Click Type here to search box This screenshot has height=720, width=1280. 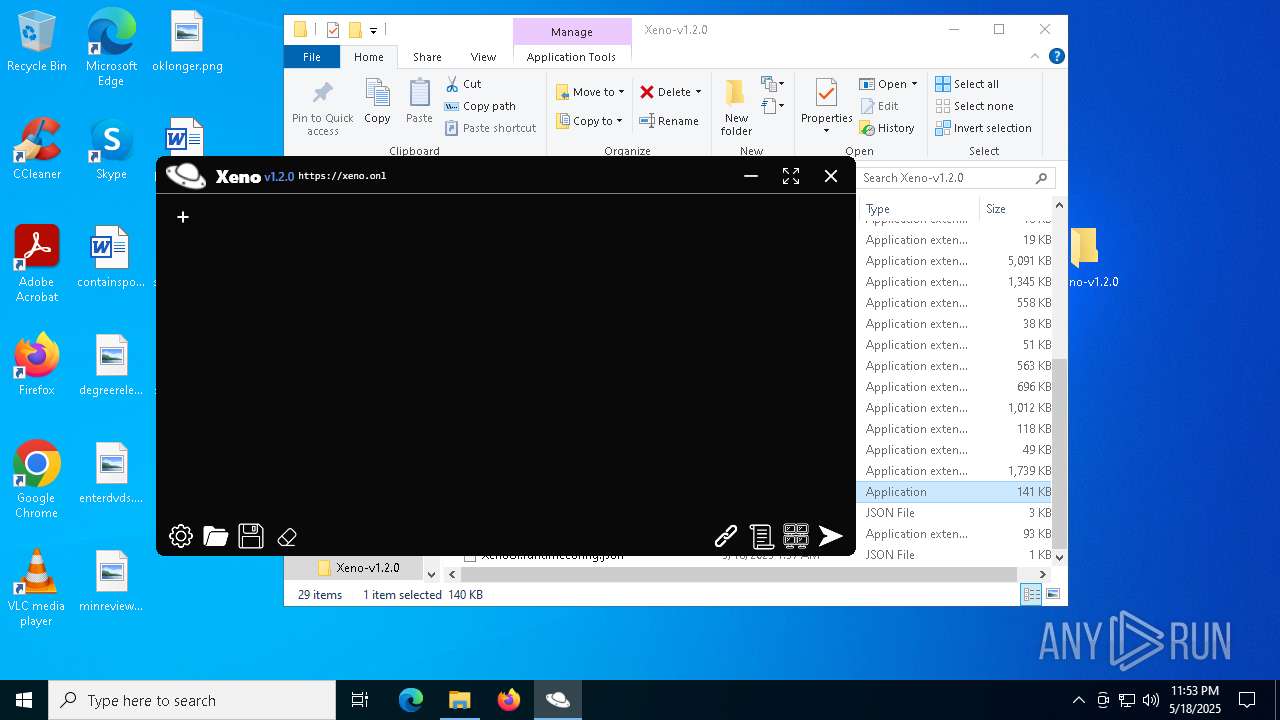[x=192, y=700]
